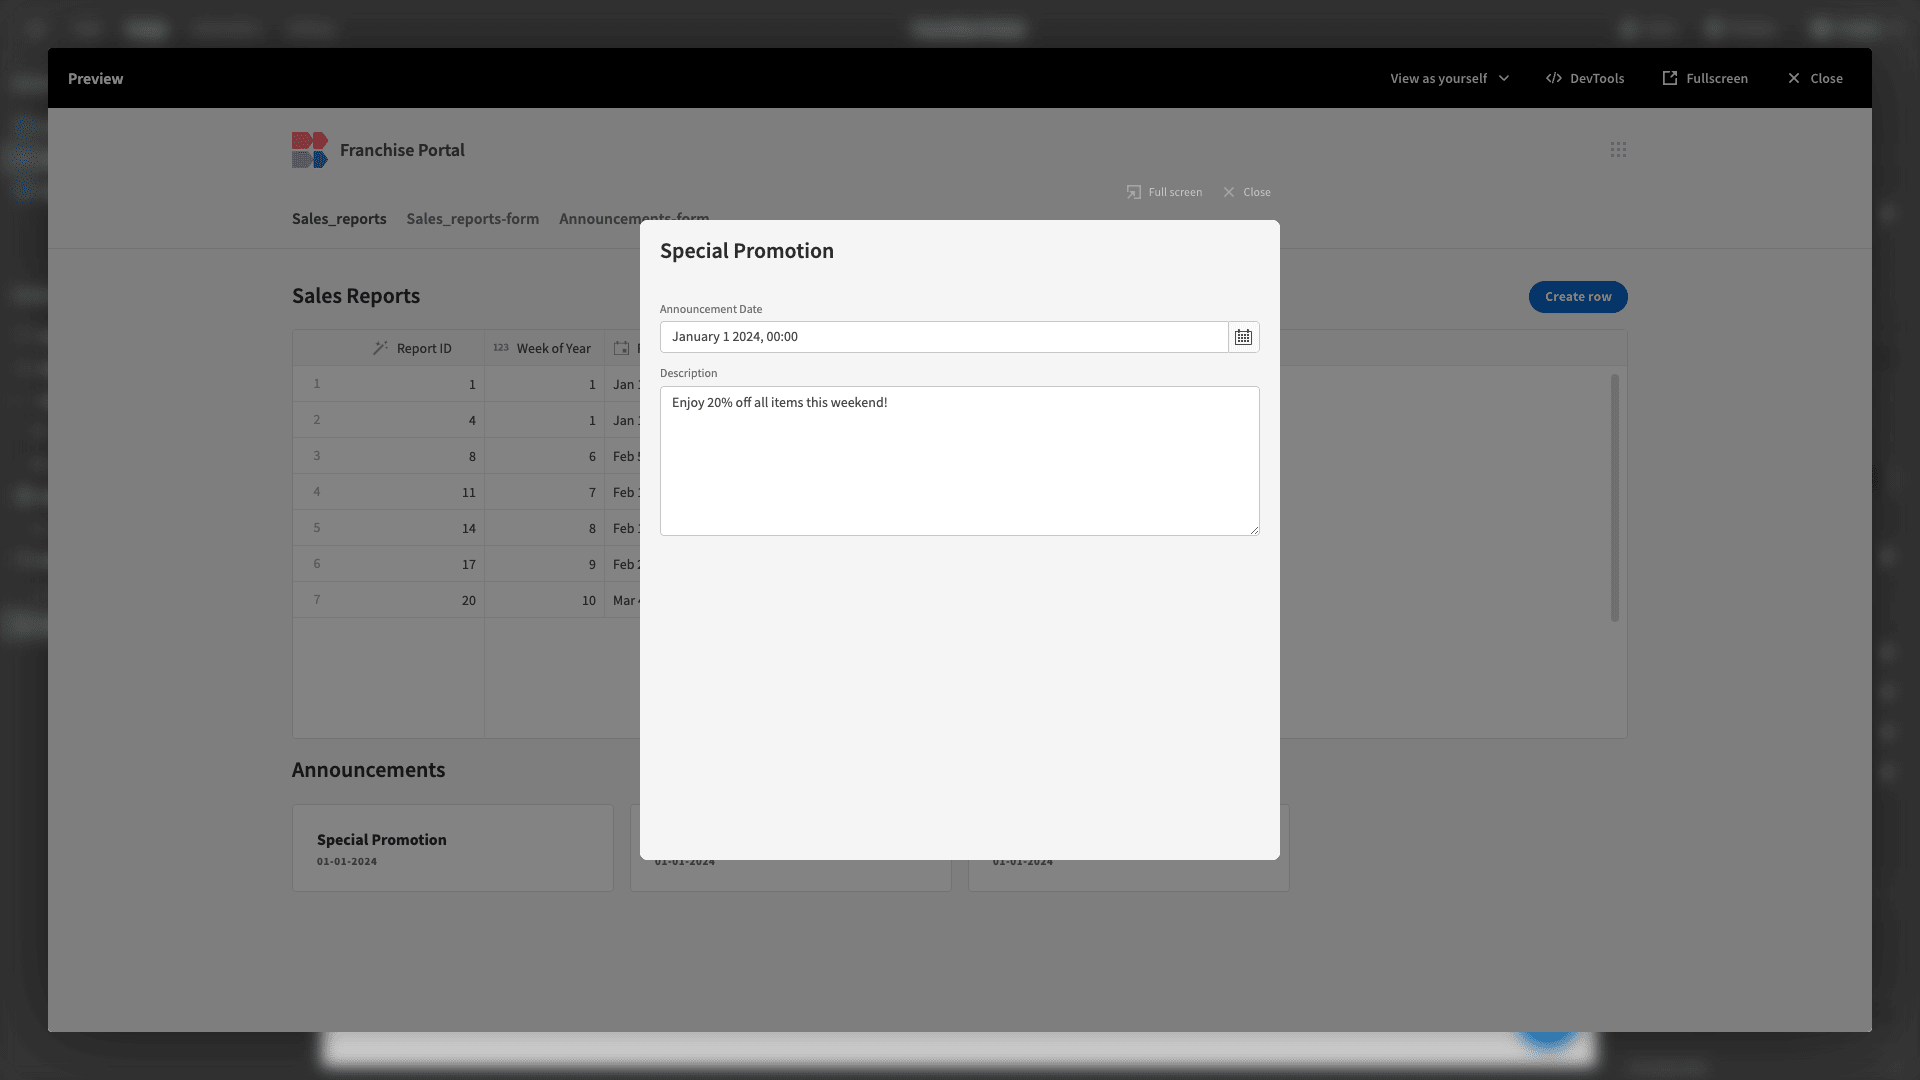The image size is (1920, 1080).
Task: Open the calendar date picker icon
Action: pos(1243,337)
